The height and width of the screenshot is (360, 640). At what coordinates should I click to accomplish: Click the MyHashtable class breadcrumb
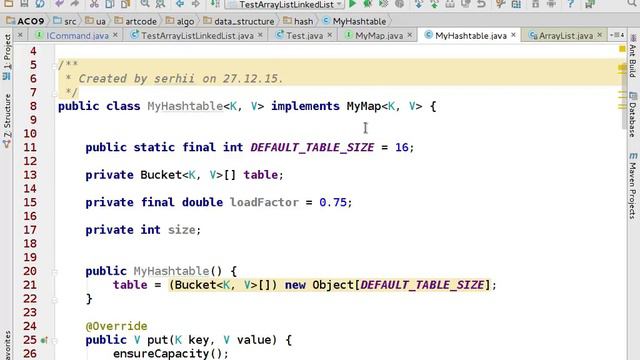[x=354, y=21]
